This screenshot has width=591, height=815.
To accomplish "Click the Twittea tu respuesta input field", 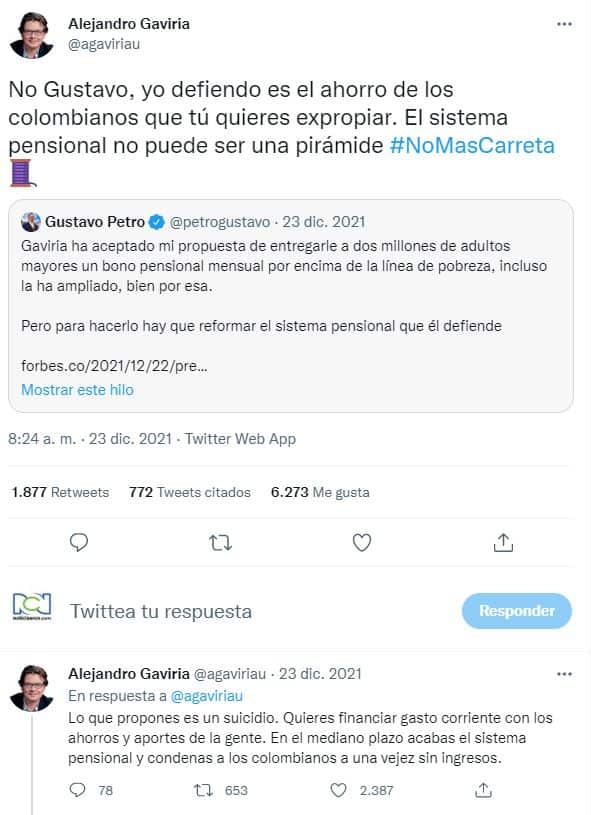I will [x=160, y=610].
